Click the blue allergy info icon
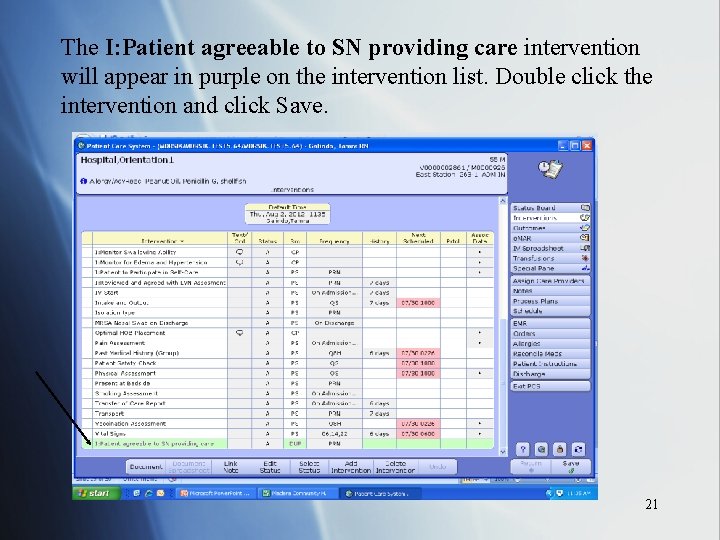The height and width of the screenshot is (540, 720). tap(84, 181)
